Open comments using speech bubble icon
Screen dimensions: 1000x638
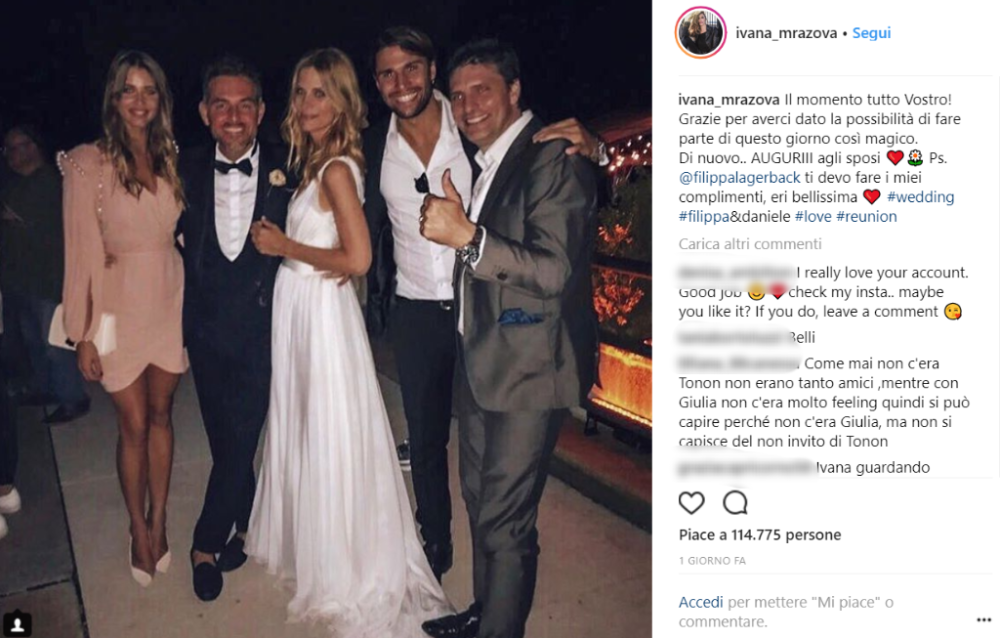(735, 503)
